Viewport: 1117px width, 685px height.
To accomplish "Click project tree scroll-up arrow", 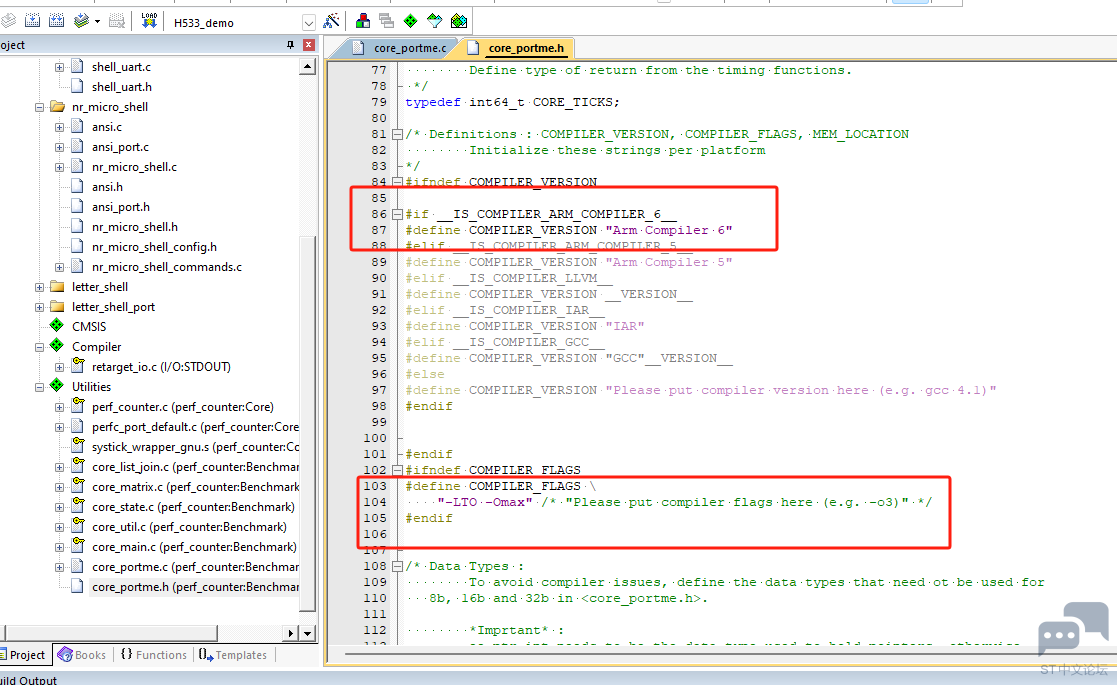I will tap(308, 67).
